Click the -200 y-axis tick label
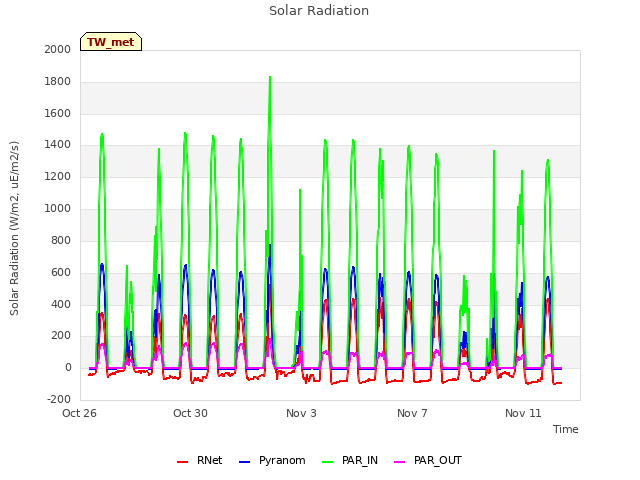The height and width of the screenshot is (480, 640). [x=59, y=400]
